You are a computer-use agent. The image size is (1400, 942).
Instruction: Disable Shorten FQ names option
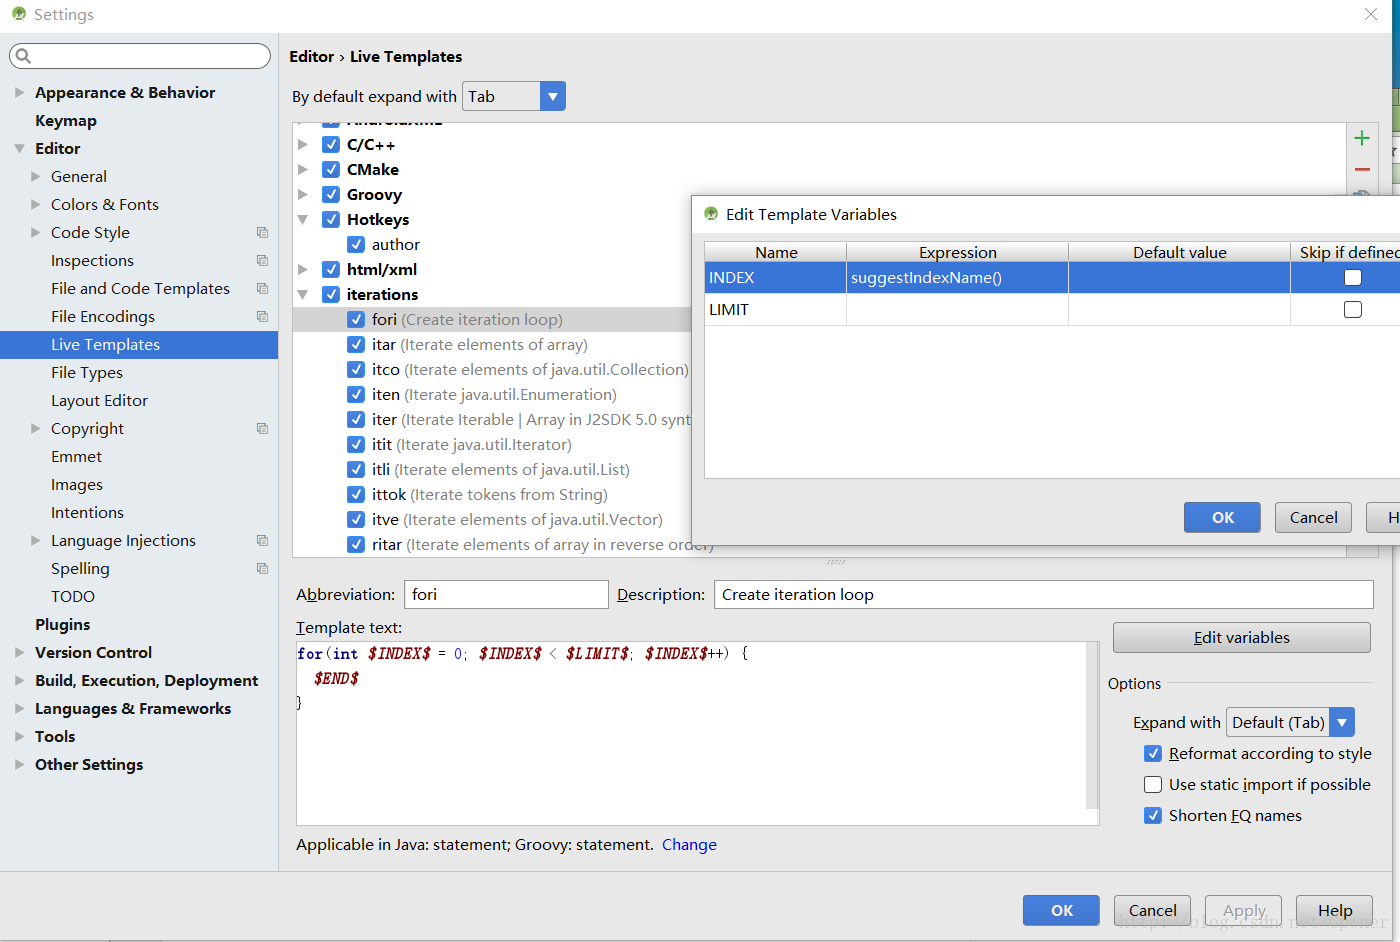coord(1153,815)
